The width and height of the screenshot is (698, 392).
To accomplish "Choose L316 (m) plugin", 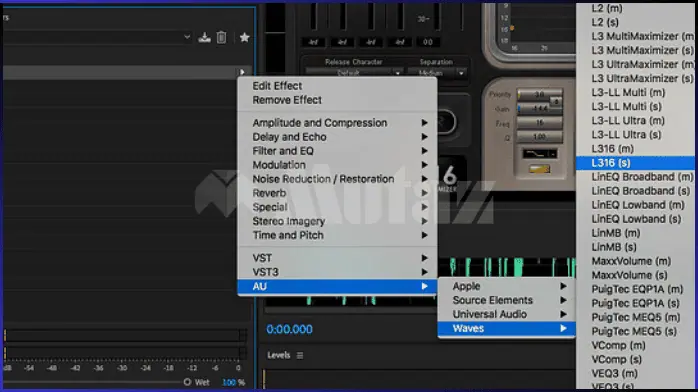I will tap(635, 149).
